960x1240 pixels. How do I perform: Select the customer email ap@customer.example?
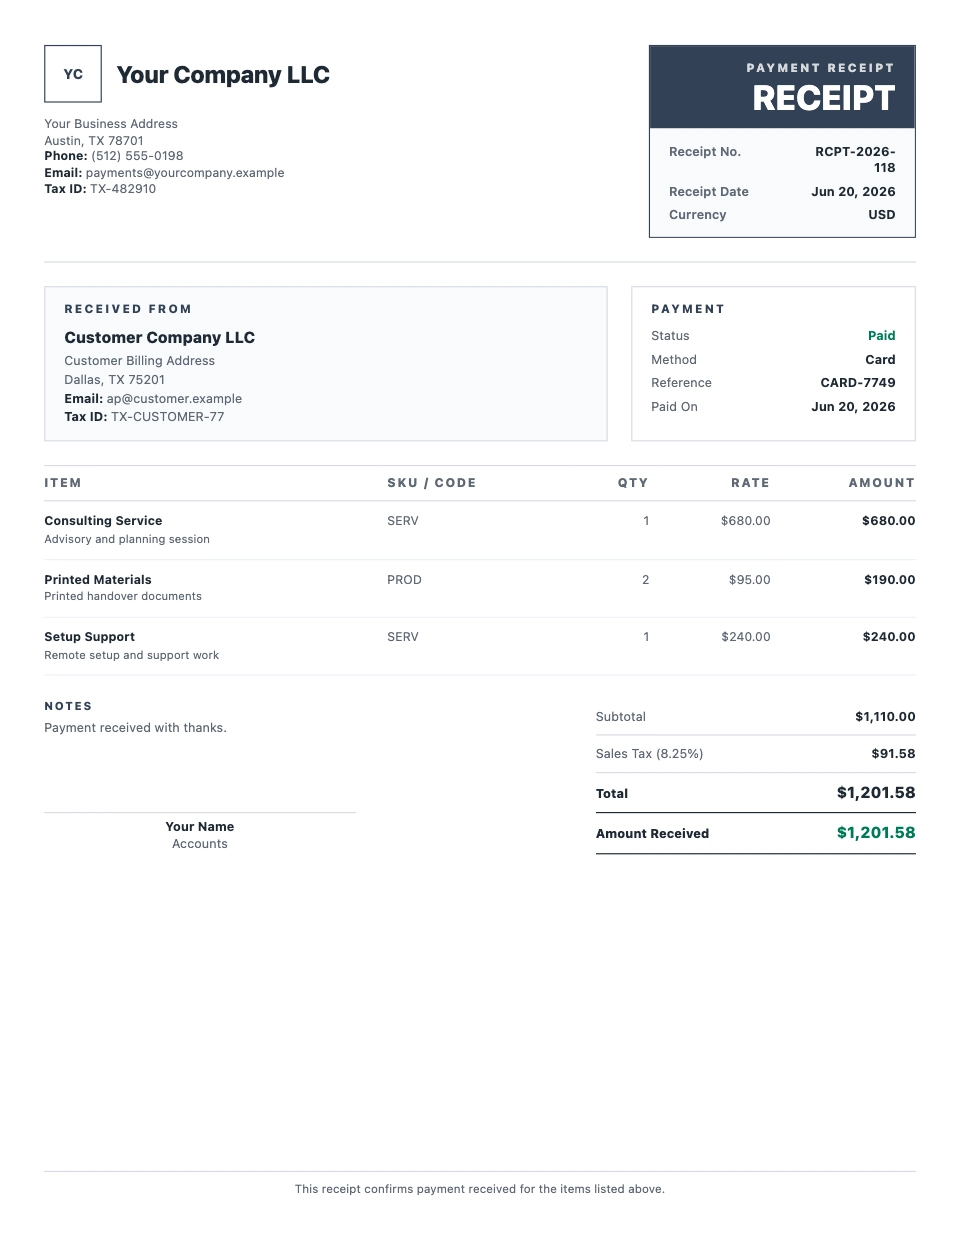tap(174, 399)
